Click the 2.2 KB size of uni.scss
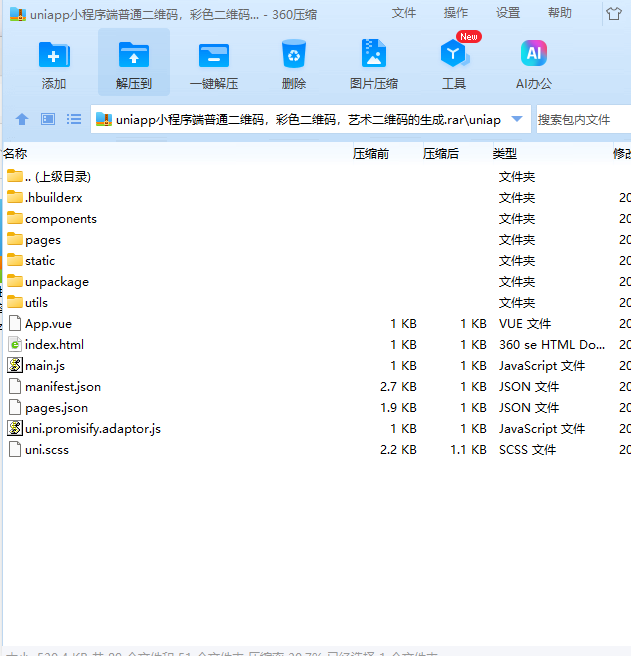Image resolution: width=631 pixels, height=656 pixels. pyautogui.click(x=398, y=450)
